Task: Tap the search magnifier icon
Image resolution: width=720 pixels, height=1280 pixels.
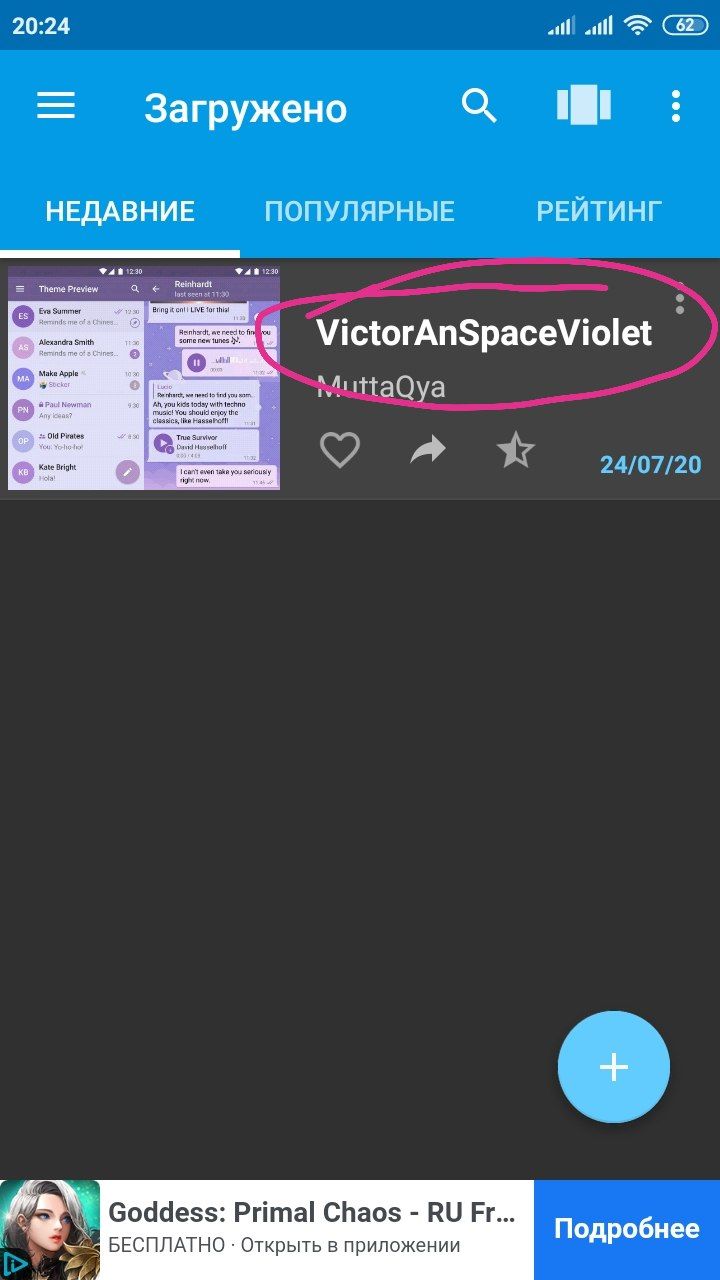Action: coord(479,105)
